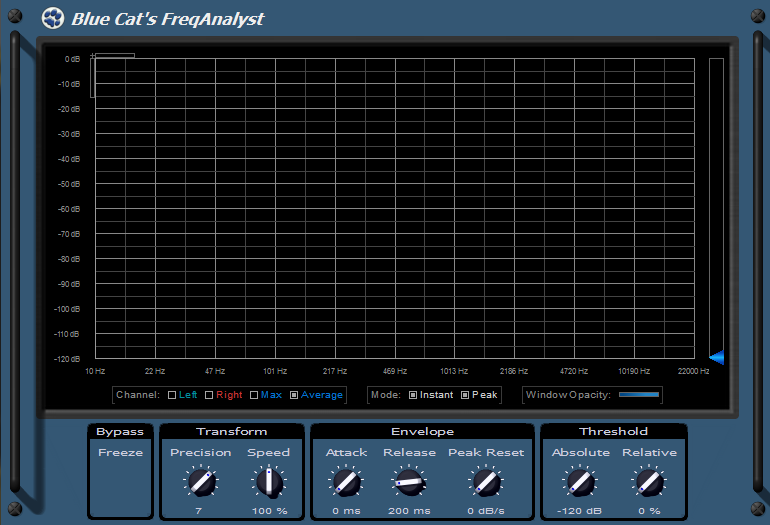Image resolution: width=770 pixels, height=525 pixels.
Task: Click the 0 dB axis label
Action: (72, 59)
